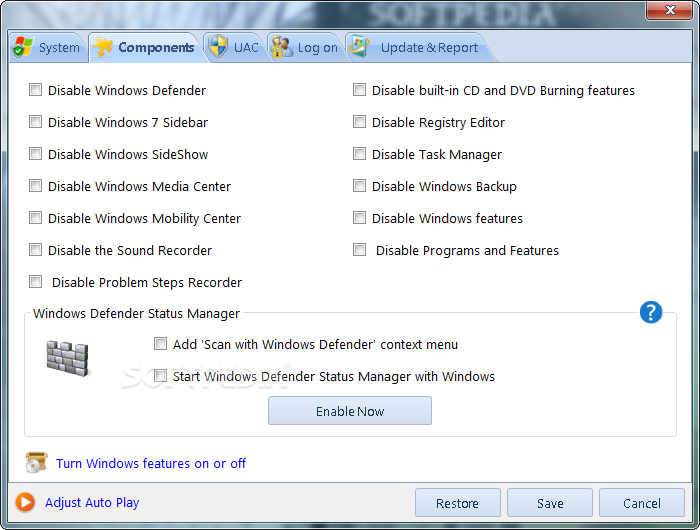Click the Windows Defender brick wall icon

pos(67,359)
